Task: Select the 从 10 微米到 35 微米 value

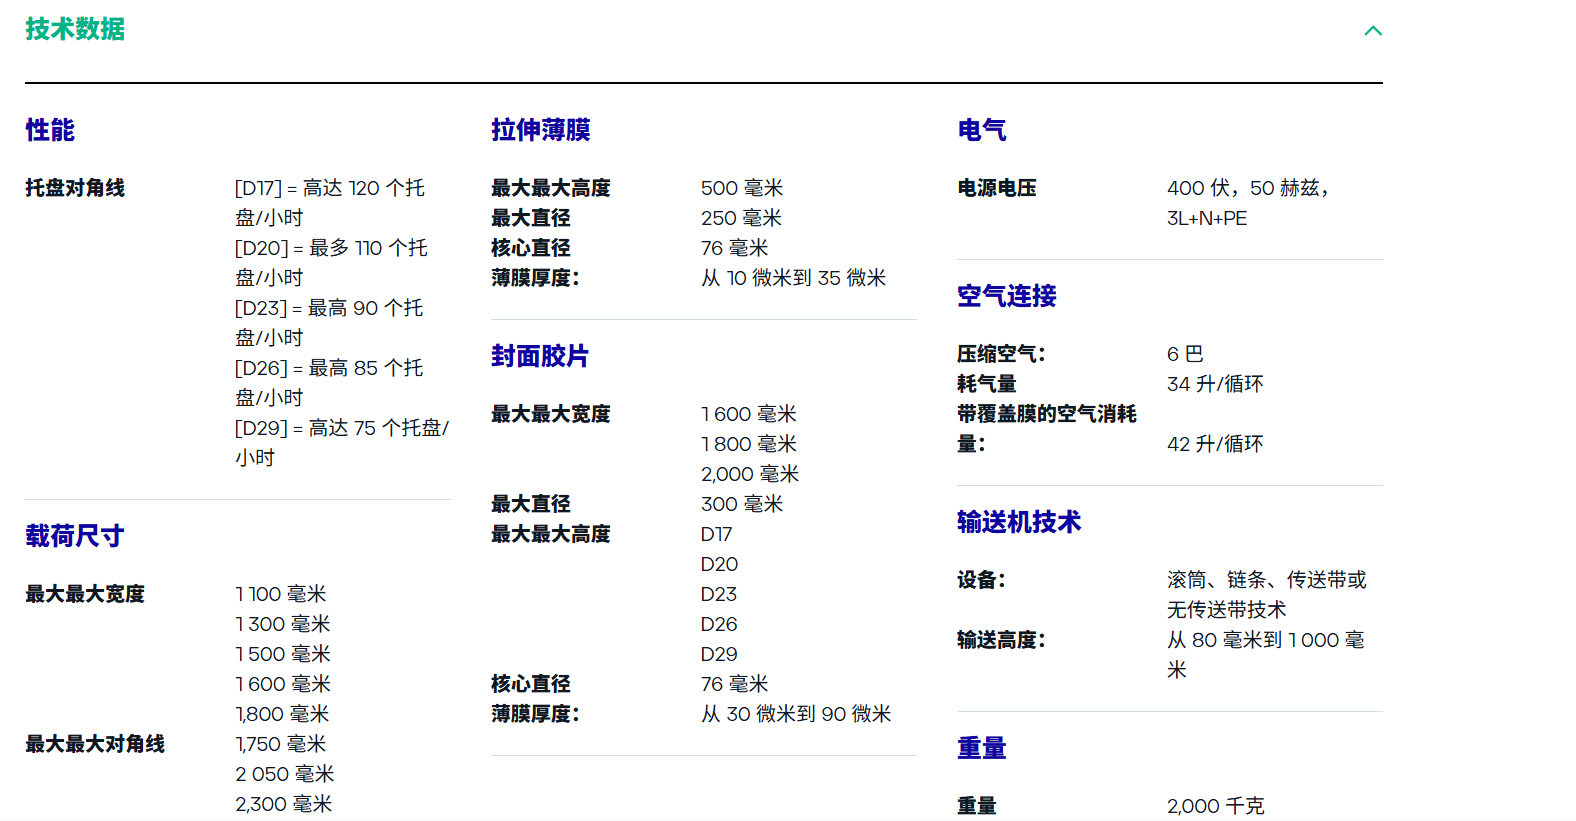Action: coord(793,278)
